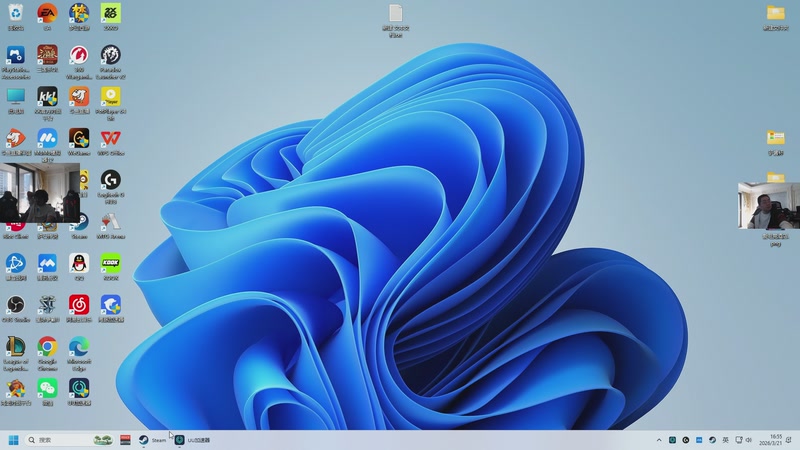
Task: Open the red app pinned on taskbar
Action: pos(126,440)
